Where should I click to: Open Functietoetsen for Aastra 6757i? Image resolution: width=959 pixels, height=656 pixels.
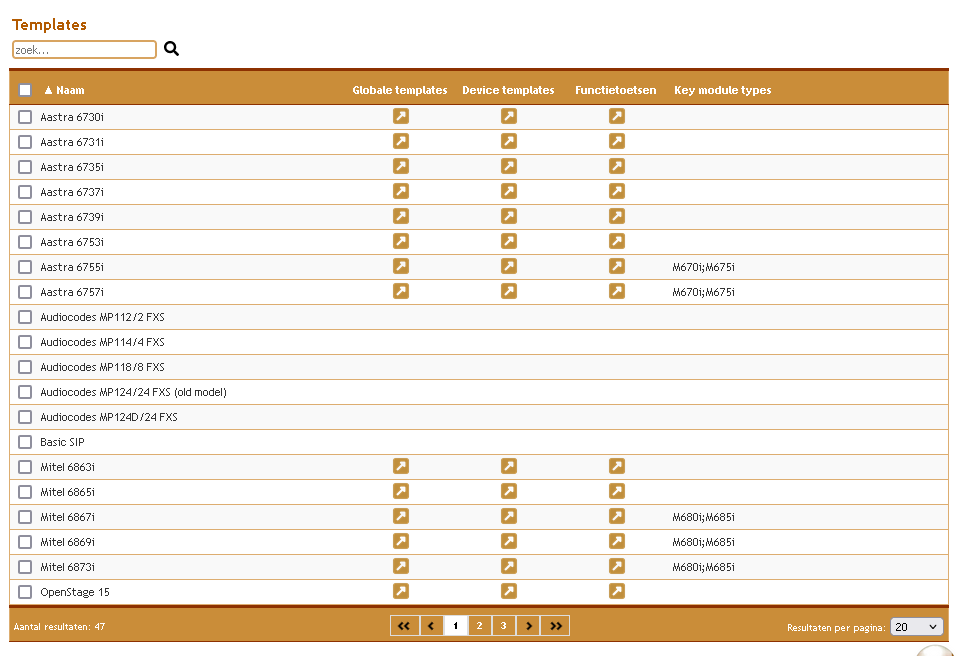point(616,292)
